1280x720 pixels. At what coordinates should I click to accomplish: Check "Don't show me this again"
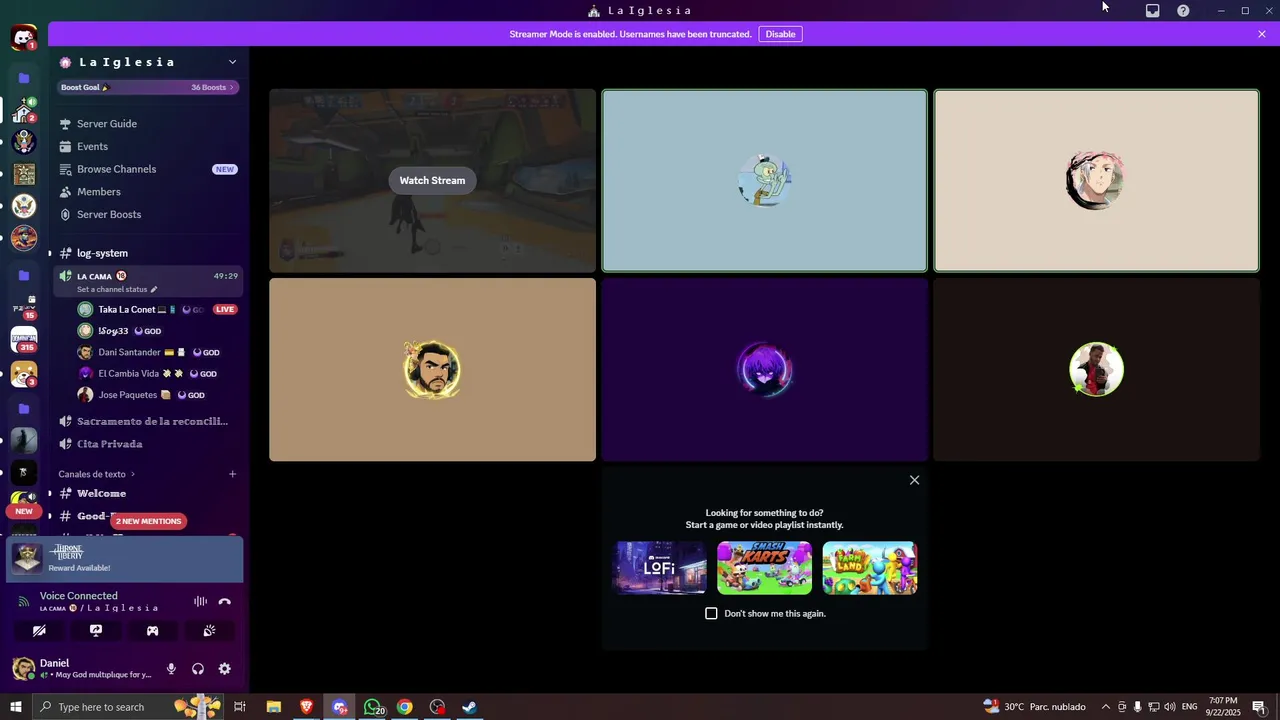tap(711, 613)
